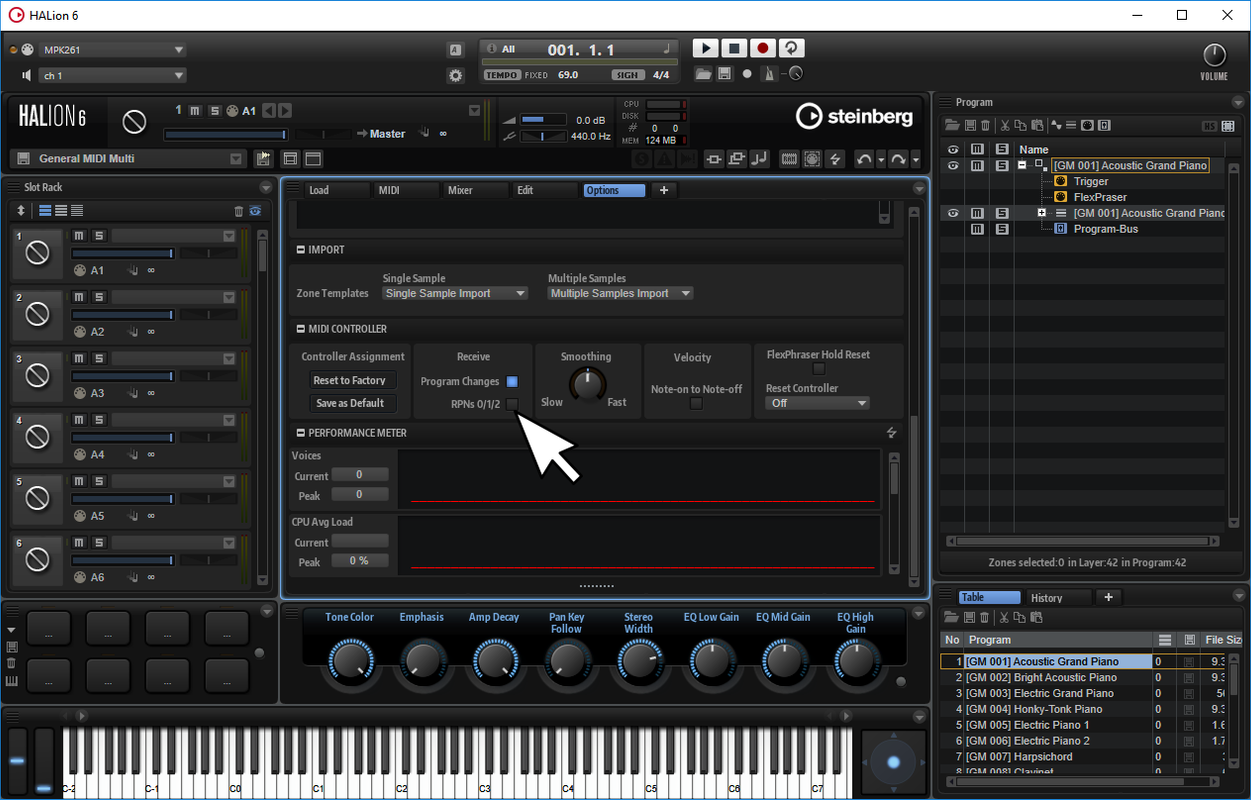Toggle the Loop transport button
This screenshot has width=1251, height=800.
click(x=790, y=48)
